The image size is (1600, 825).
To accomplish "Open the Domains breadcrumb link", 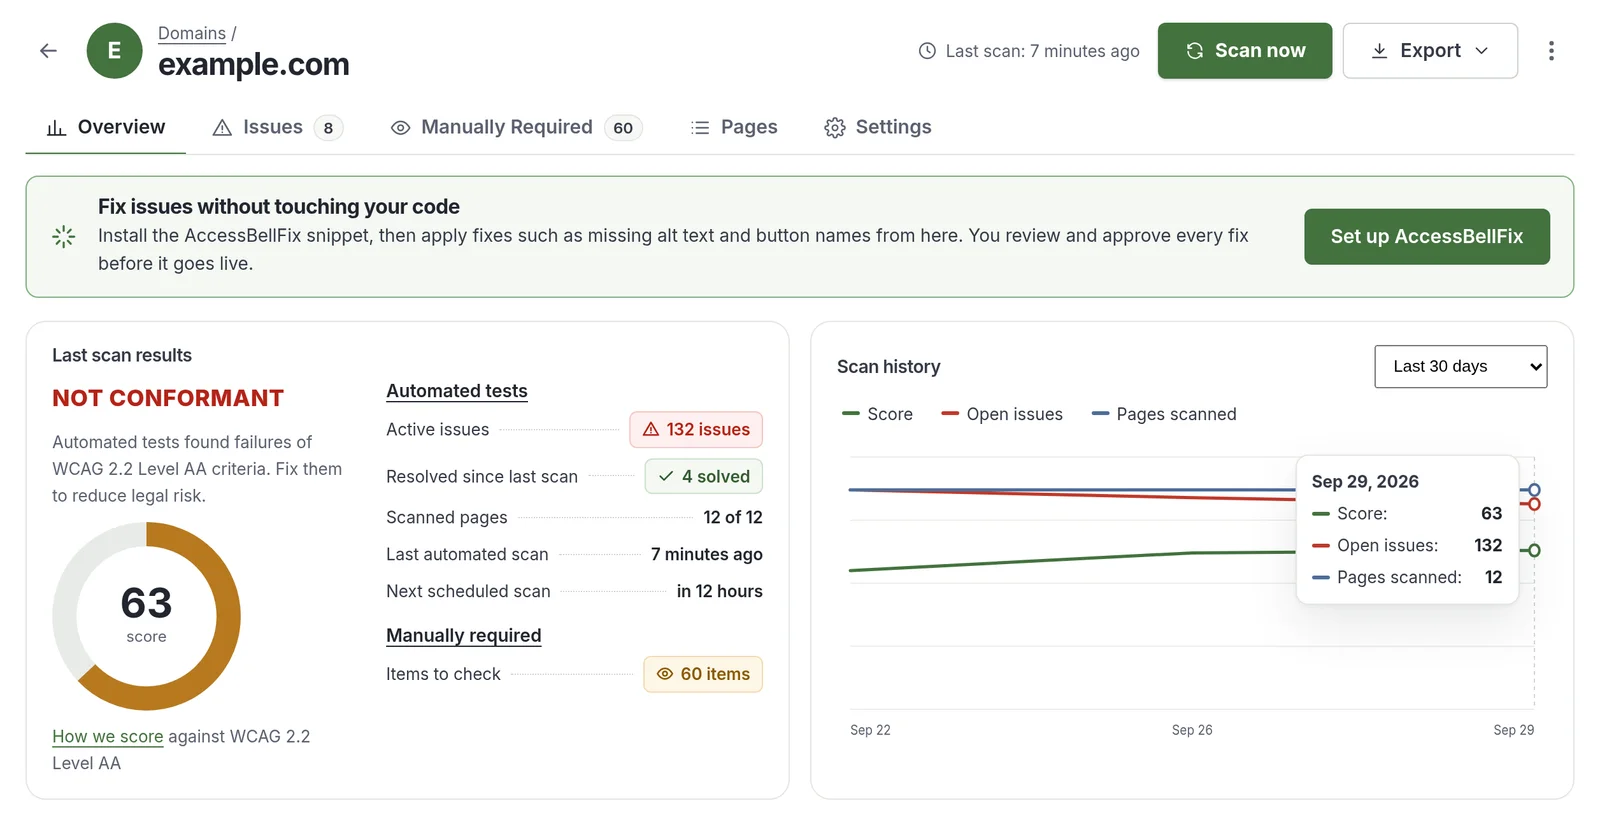I will pos(192,33).
